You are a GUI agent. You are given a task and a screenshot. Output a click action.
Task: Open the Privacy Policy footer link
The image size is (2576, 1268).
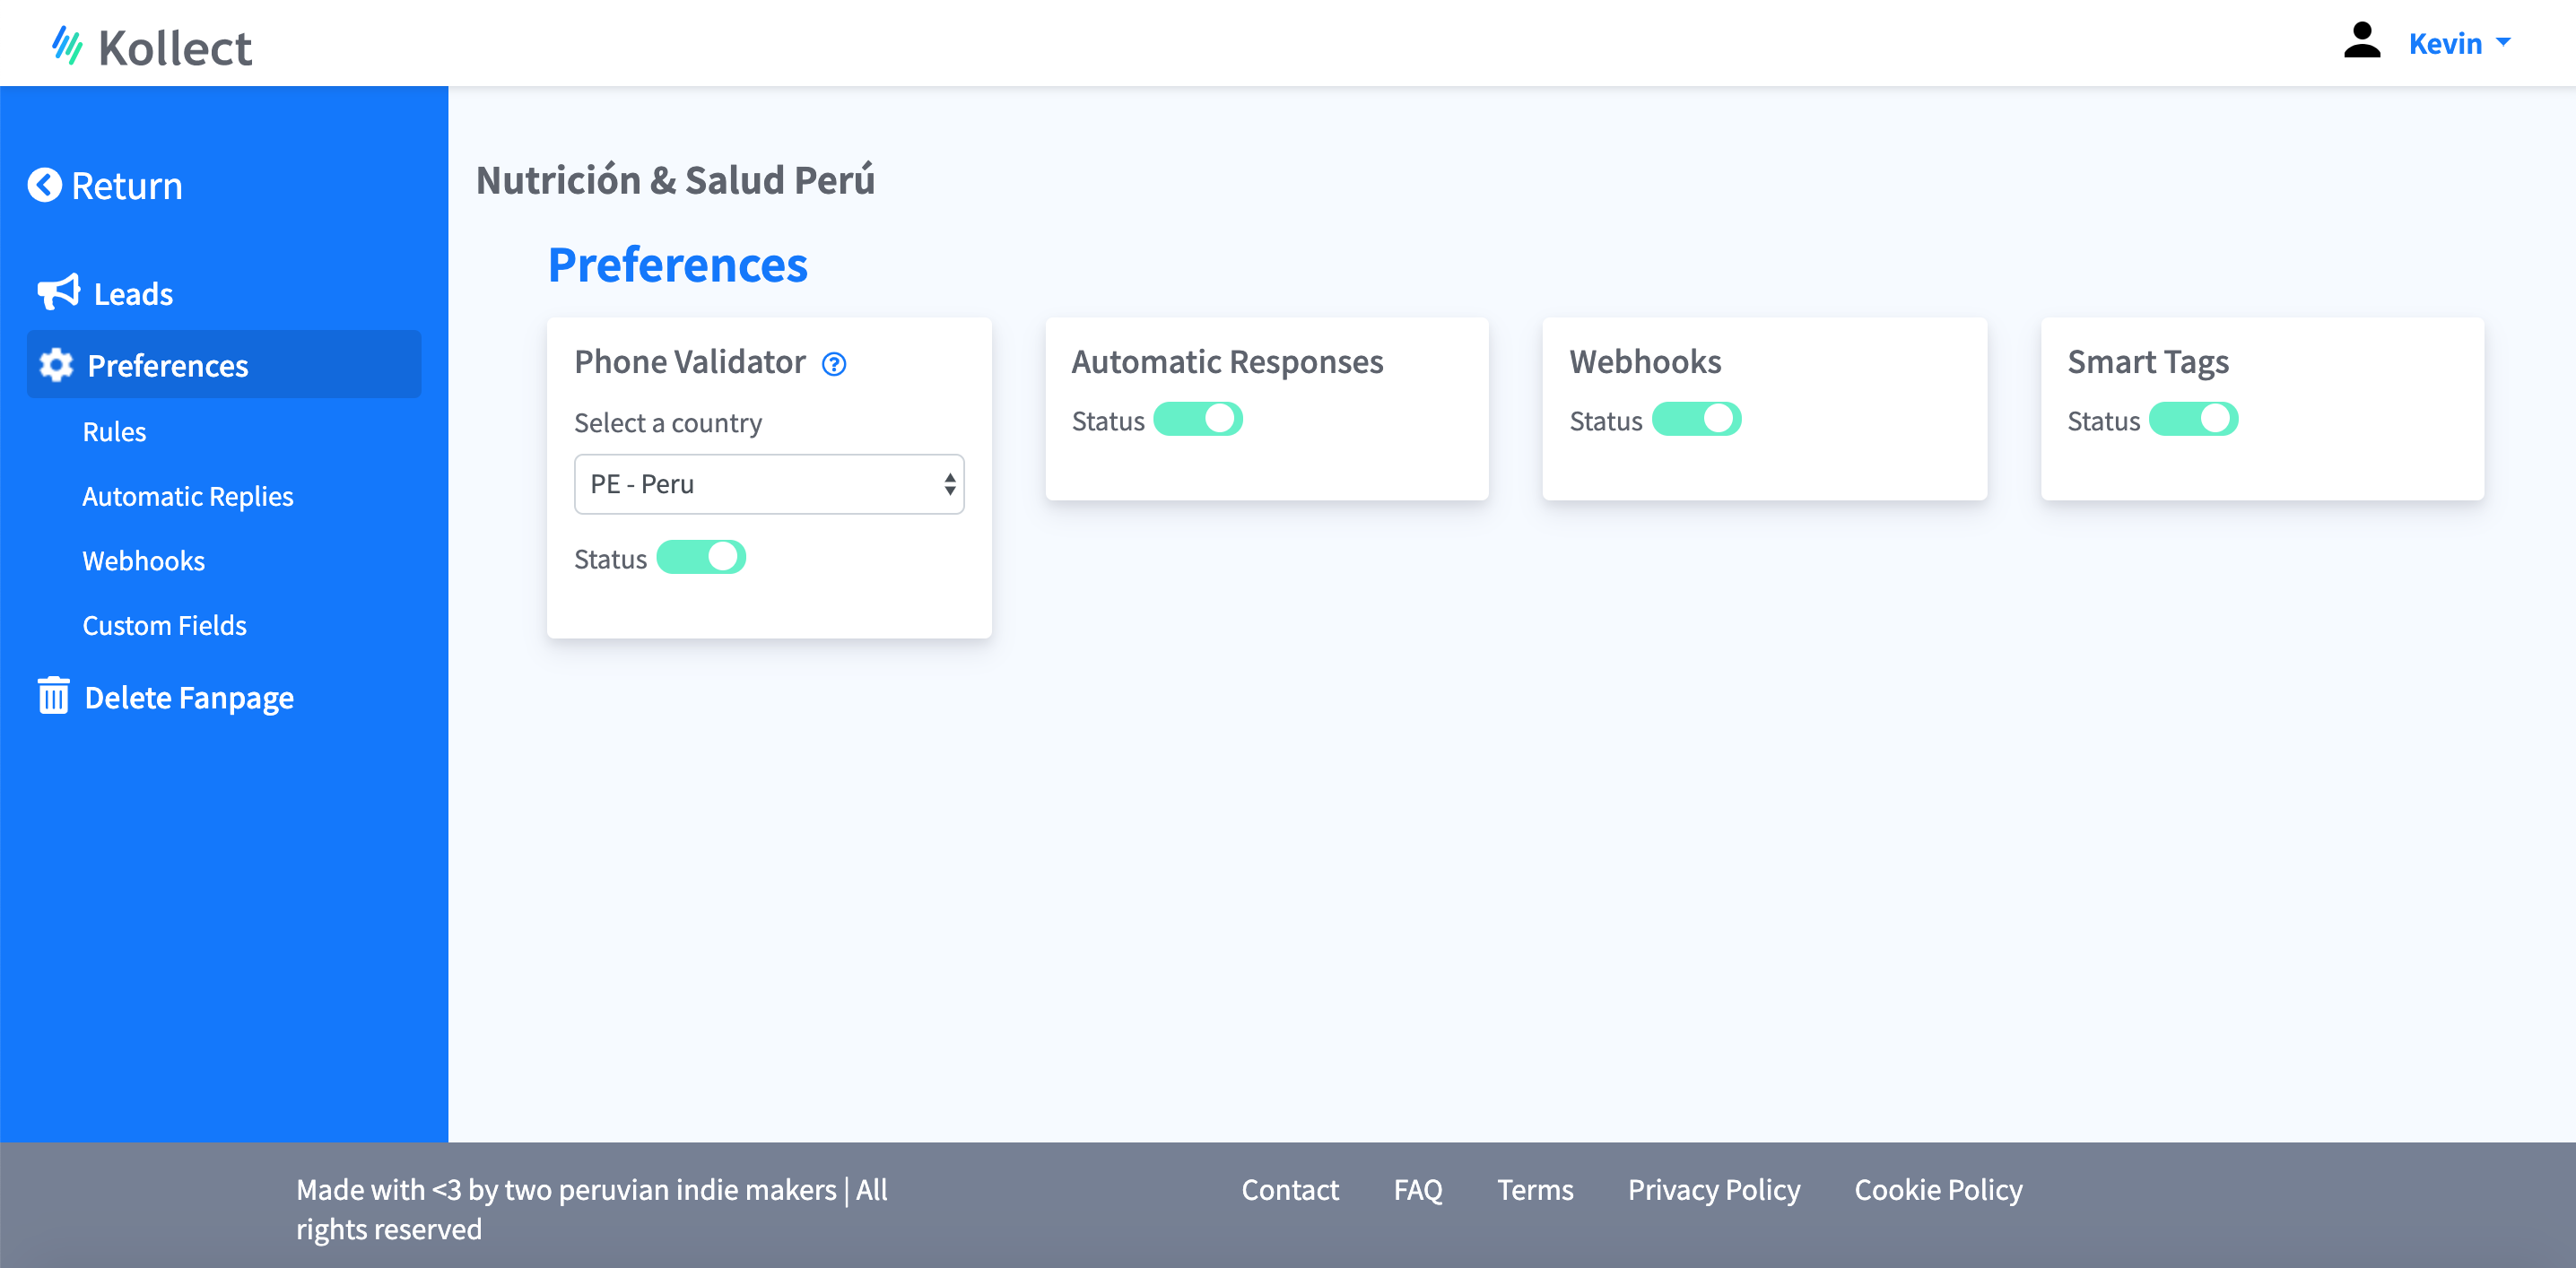pyautogui.click(x=1713, y=1189)
